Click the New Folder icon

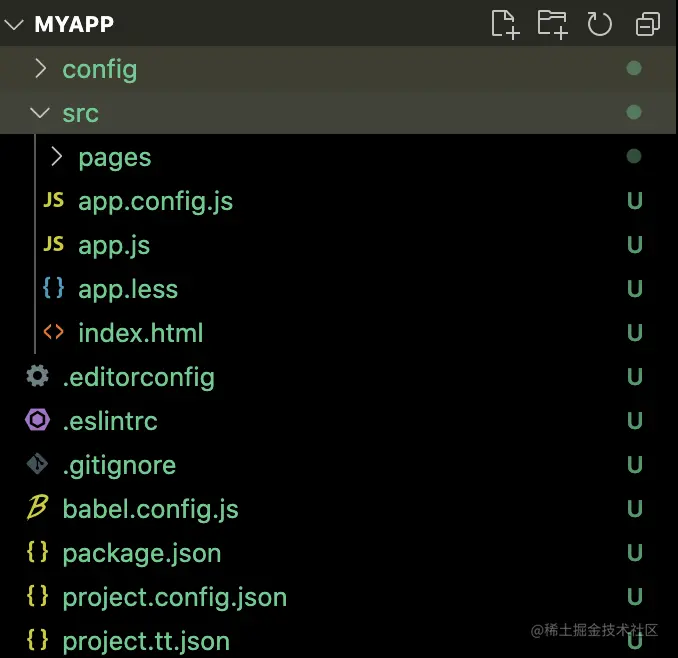(x=552, y=24)
